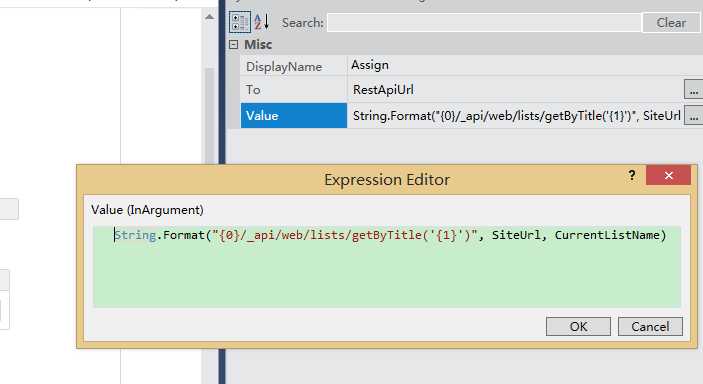Edit the String.Format Value field

[x=516, y=116]
